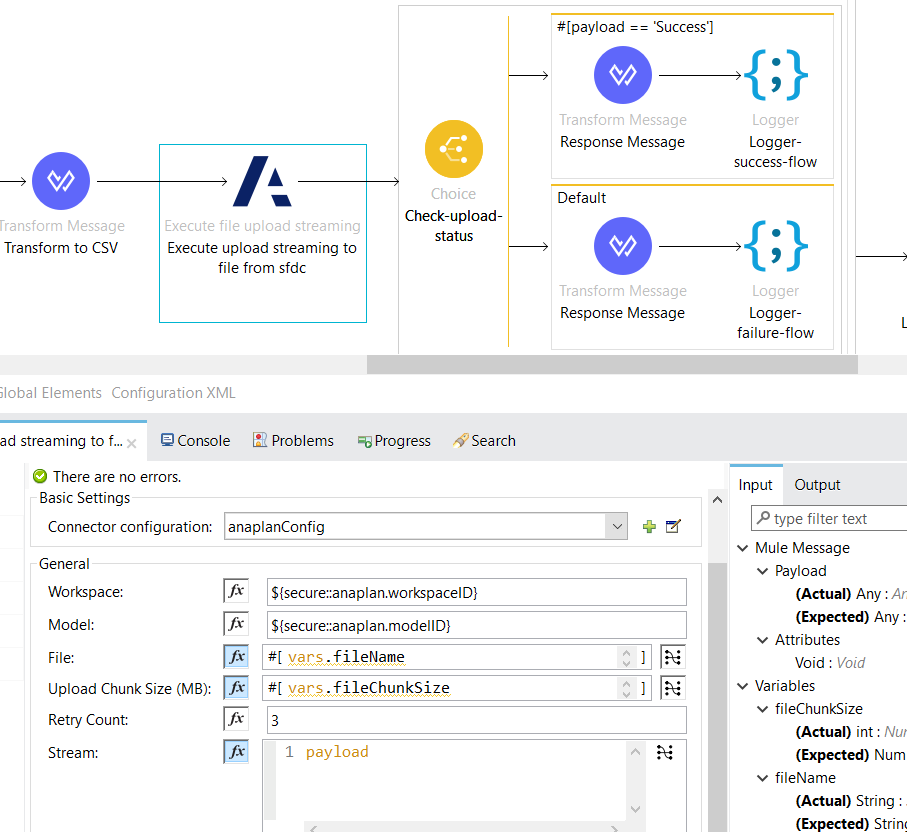Select the Payload (Actual) Any entry
This screenshot has width=907, height=832.
pos(851,594)
